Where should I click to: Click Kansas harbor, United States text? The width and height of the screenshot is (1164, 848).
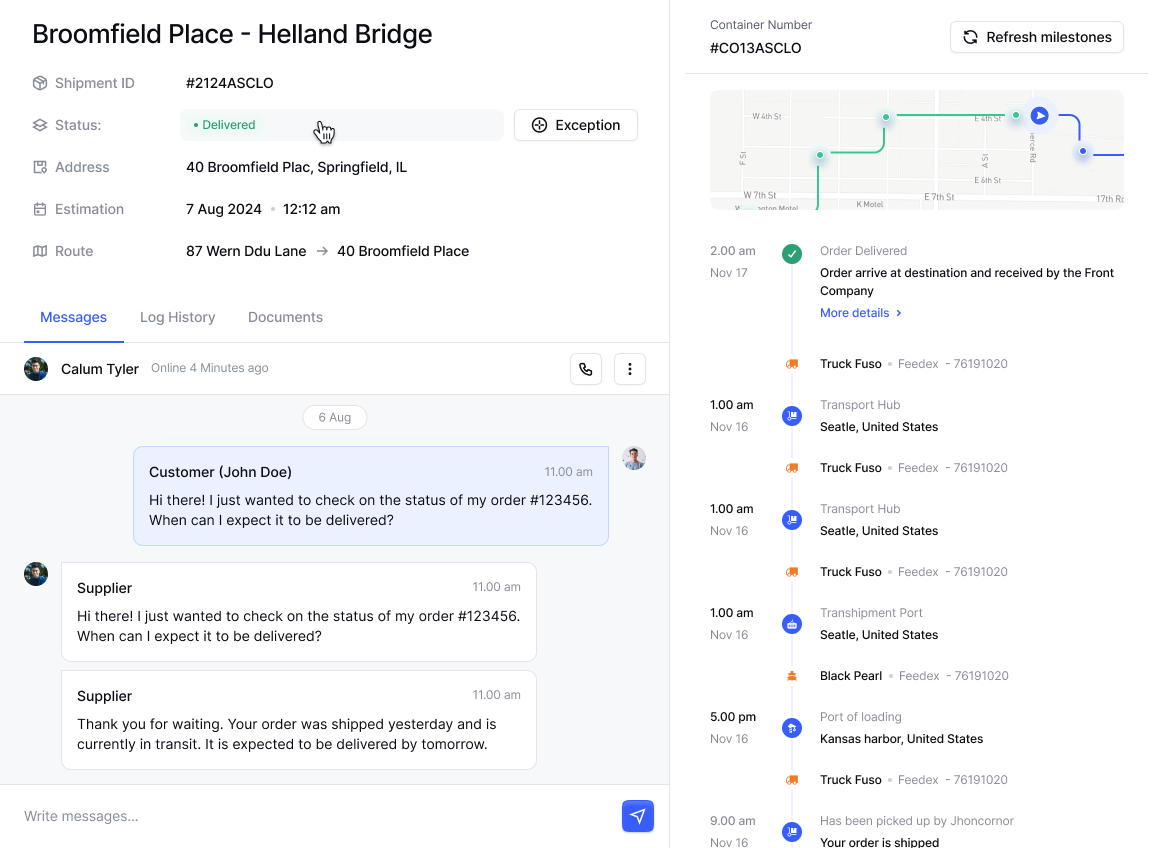click(901, 739)
